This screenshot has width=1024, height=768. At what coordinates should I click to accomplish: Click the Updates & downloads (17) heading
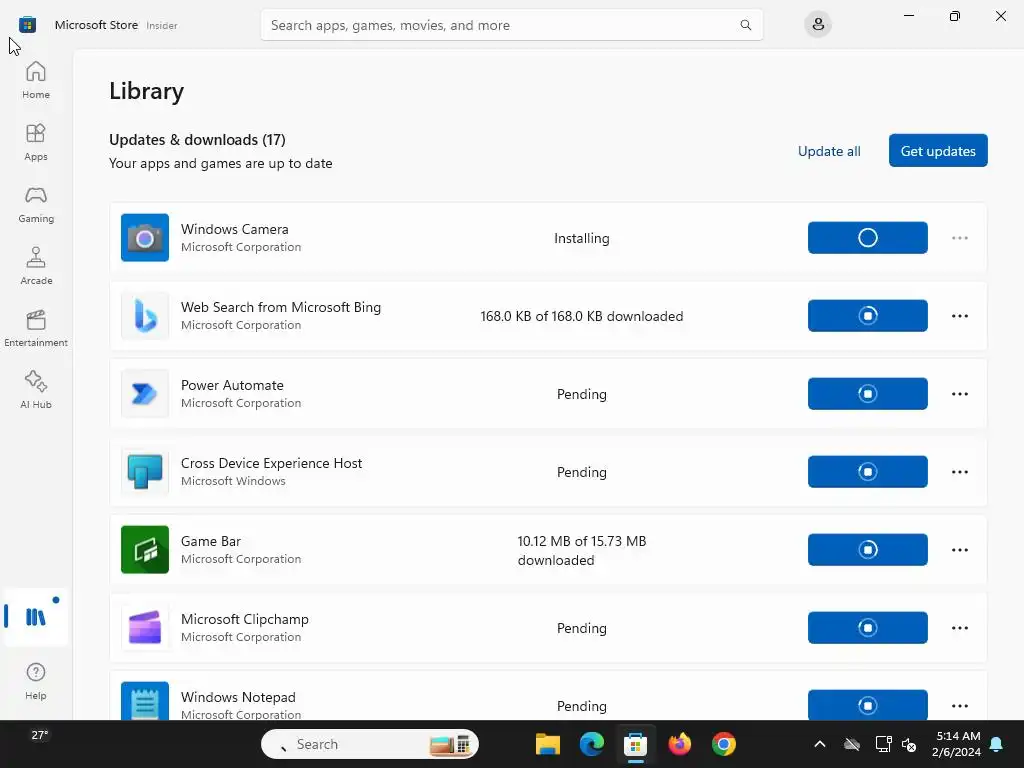coord(197,140)
